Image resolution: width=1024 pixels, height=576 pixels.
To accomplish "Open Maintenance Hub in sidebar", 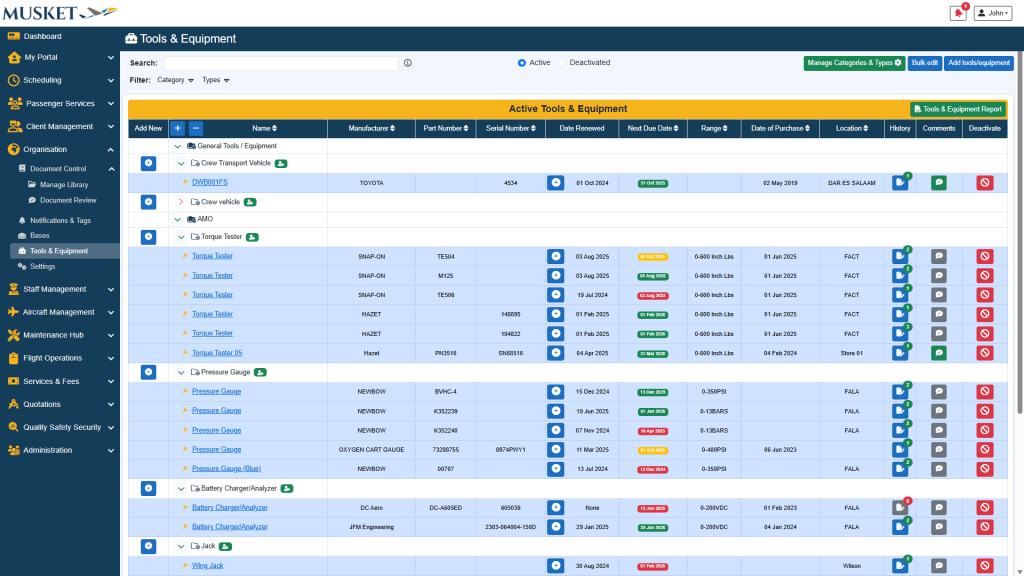I will point(60,335).
